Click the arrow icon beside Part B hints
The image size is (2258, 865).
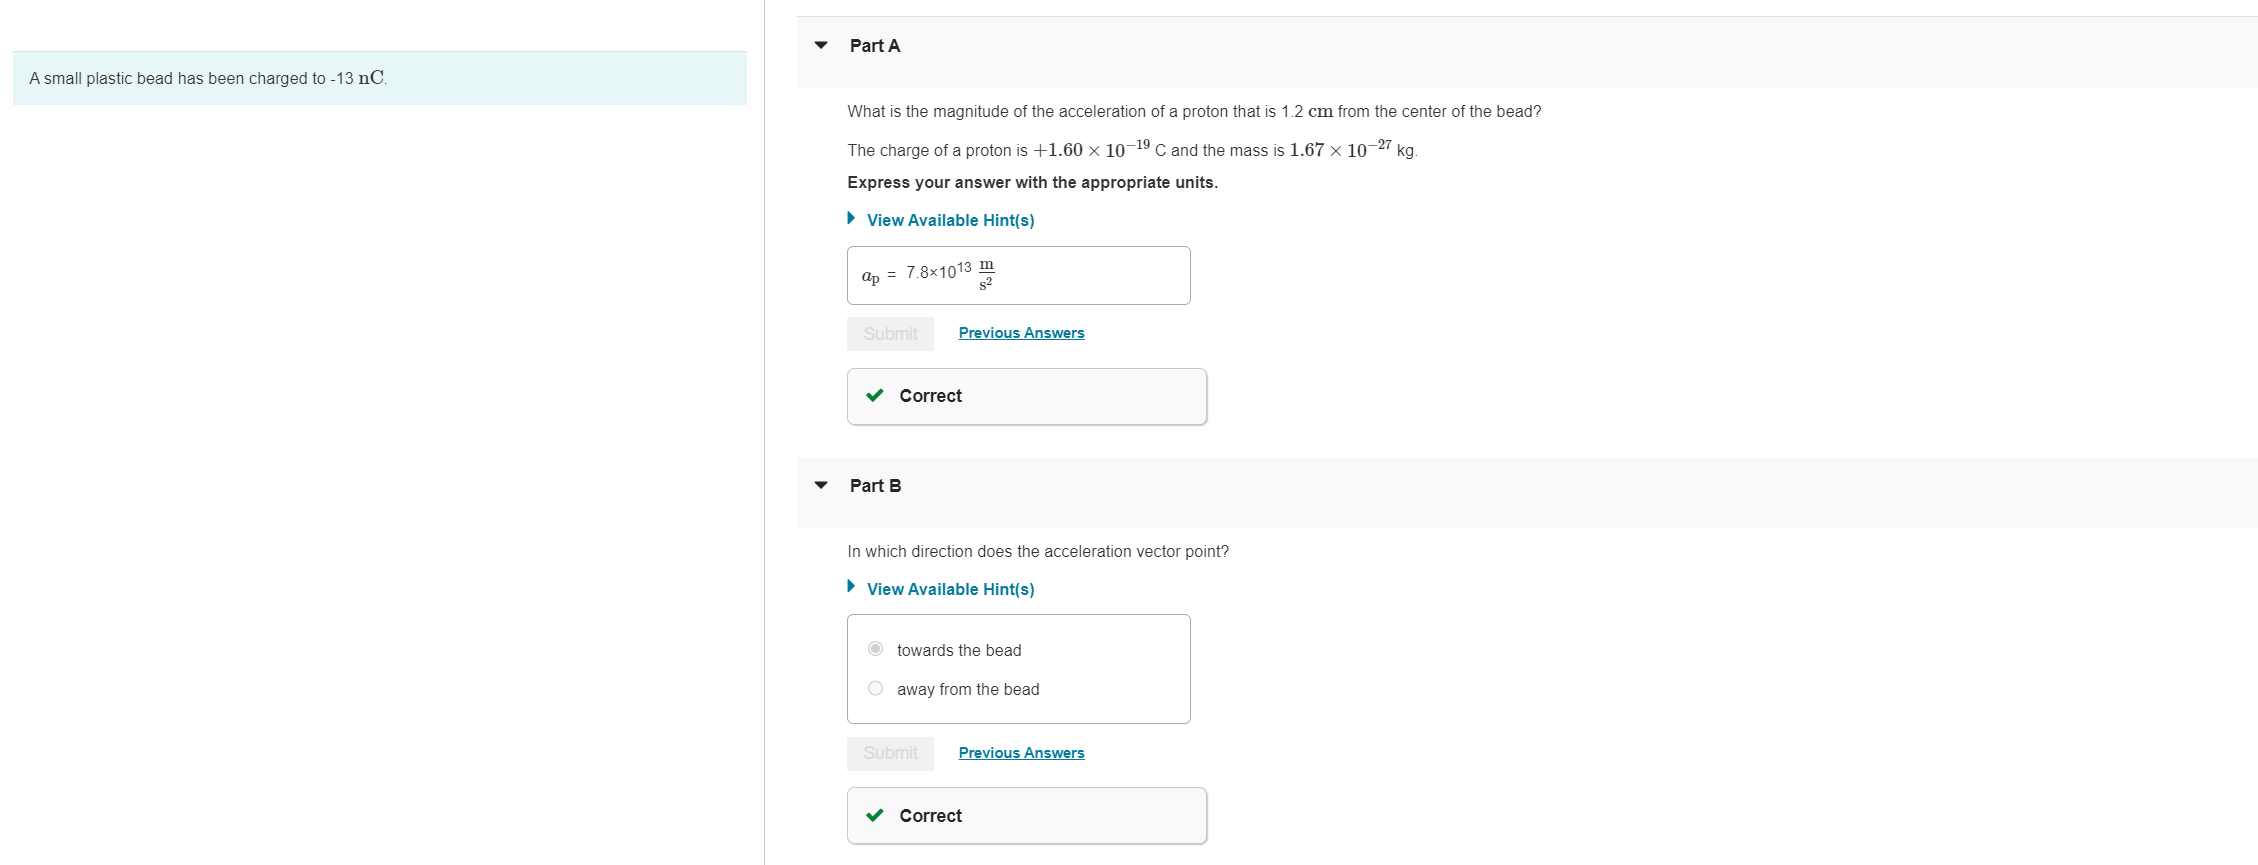point(852,587)
